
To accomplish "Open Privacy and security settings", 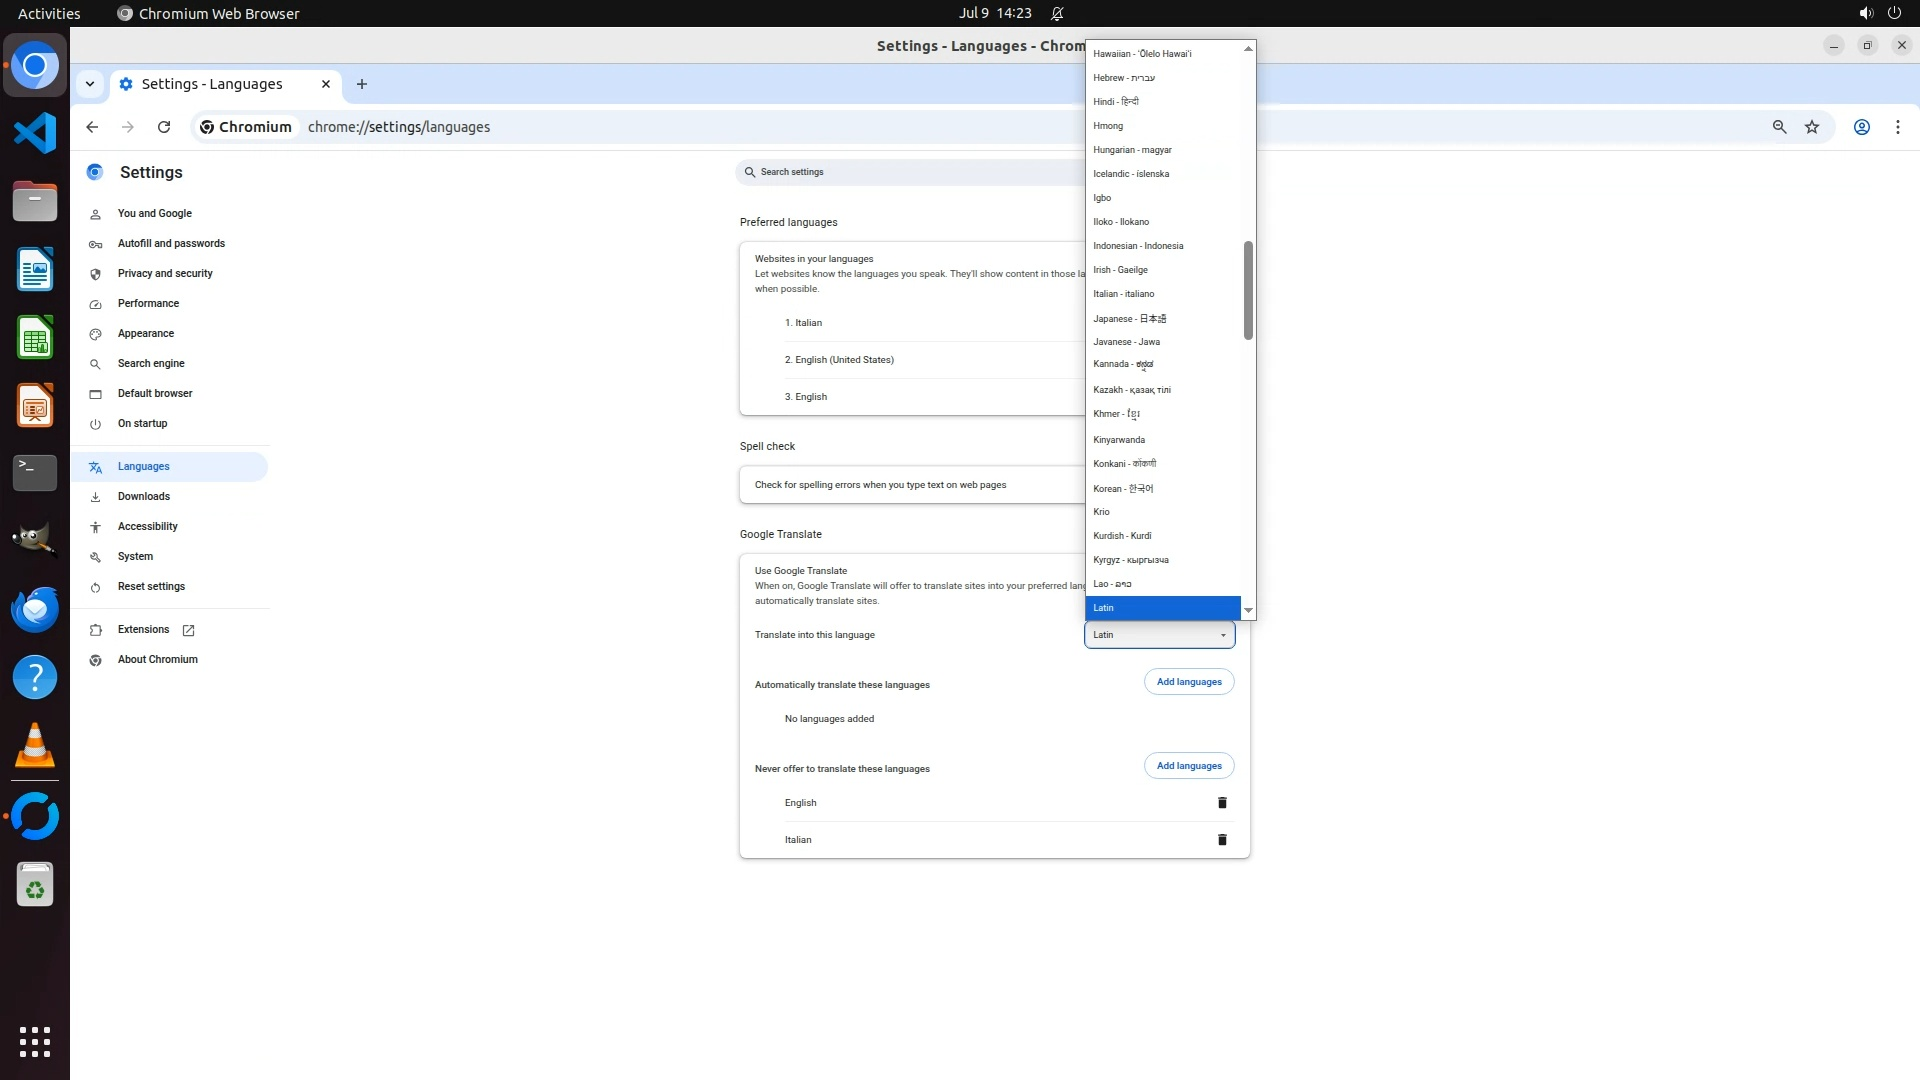I will click(x=165, y=273).
